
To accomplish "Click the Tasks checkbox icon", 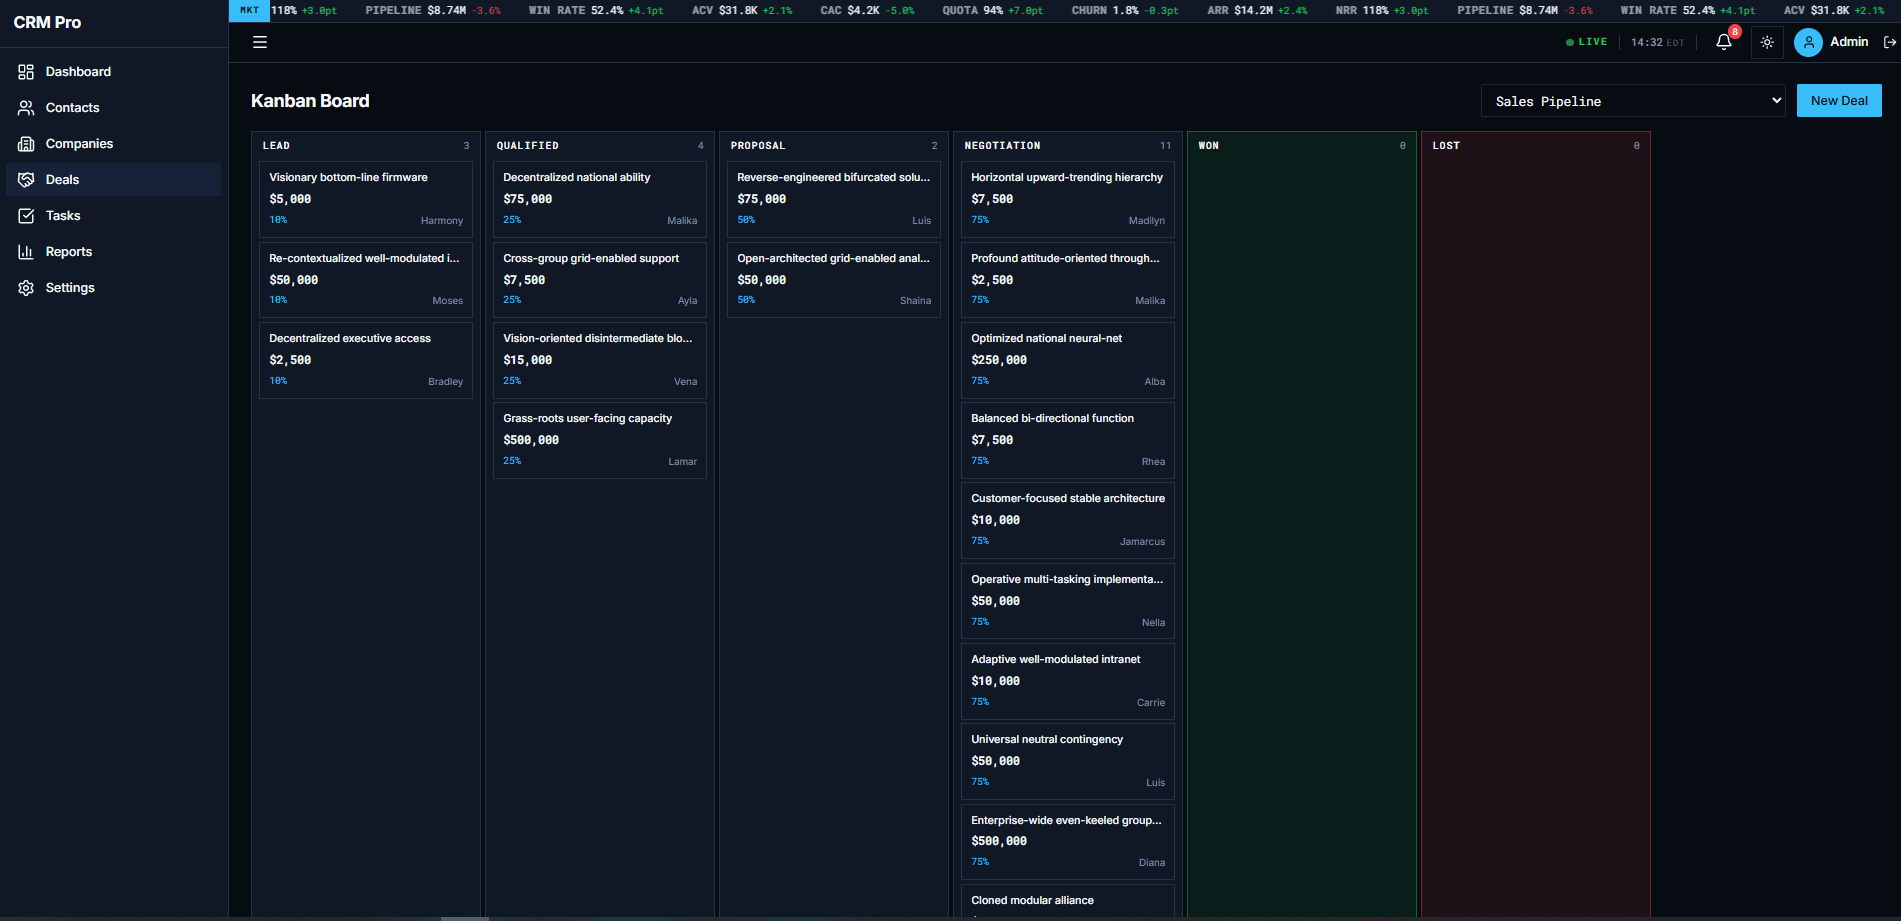I will (26, 216).
